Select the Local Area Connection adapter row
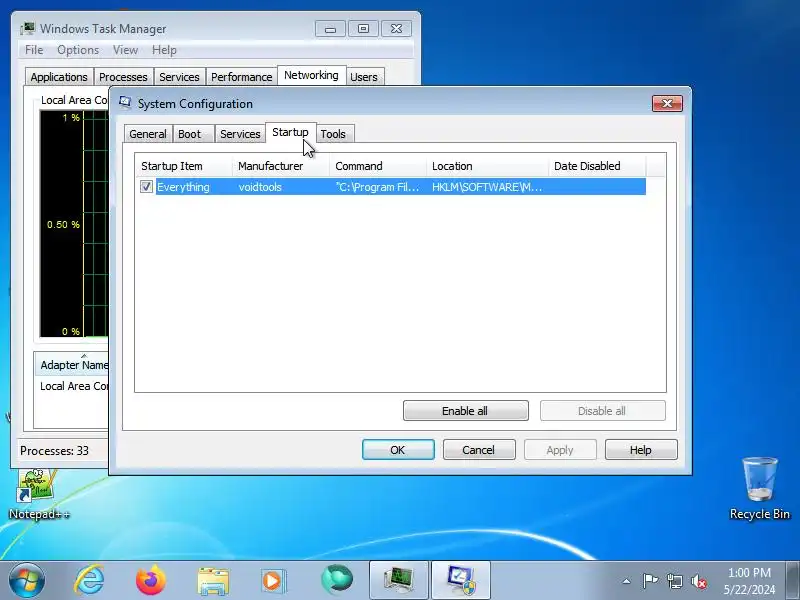 point(73,386)
